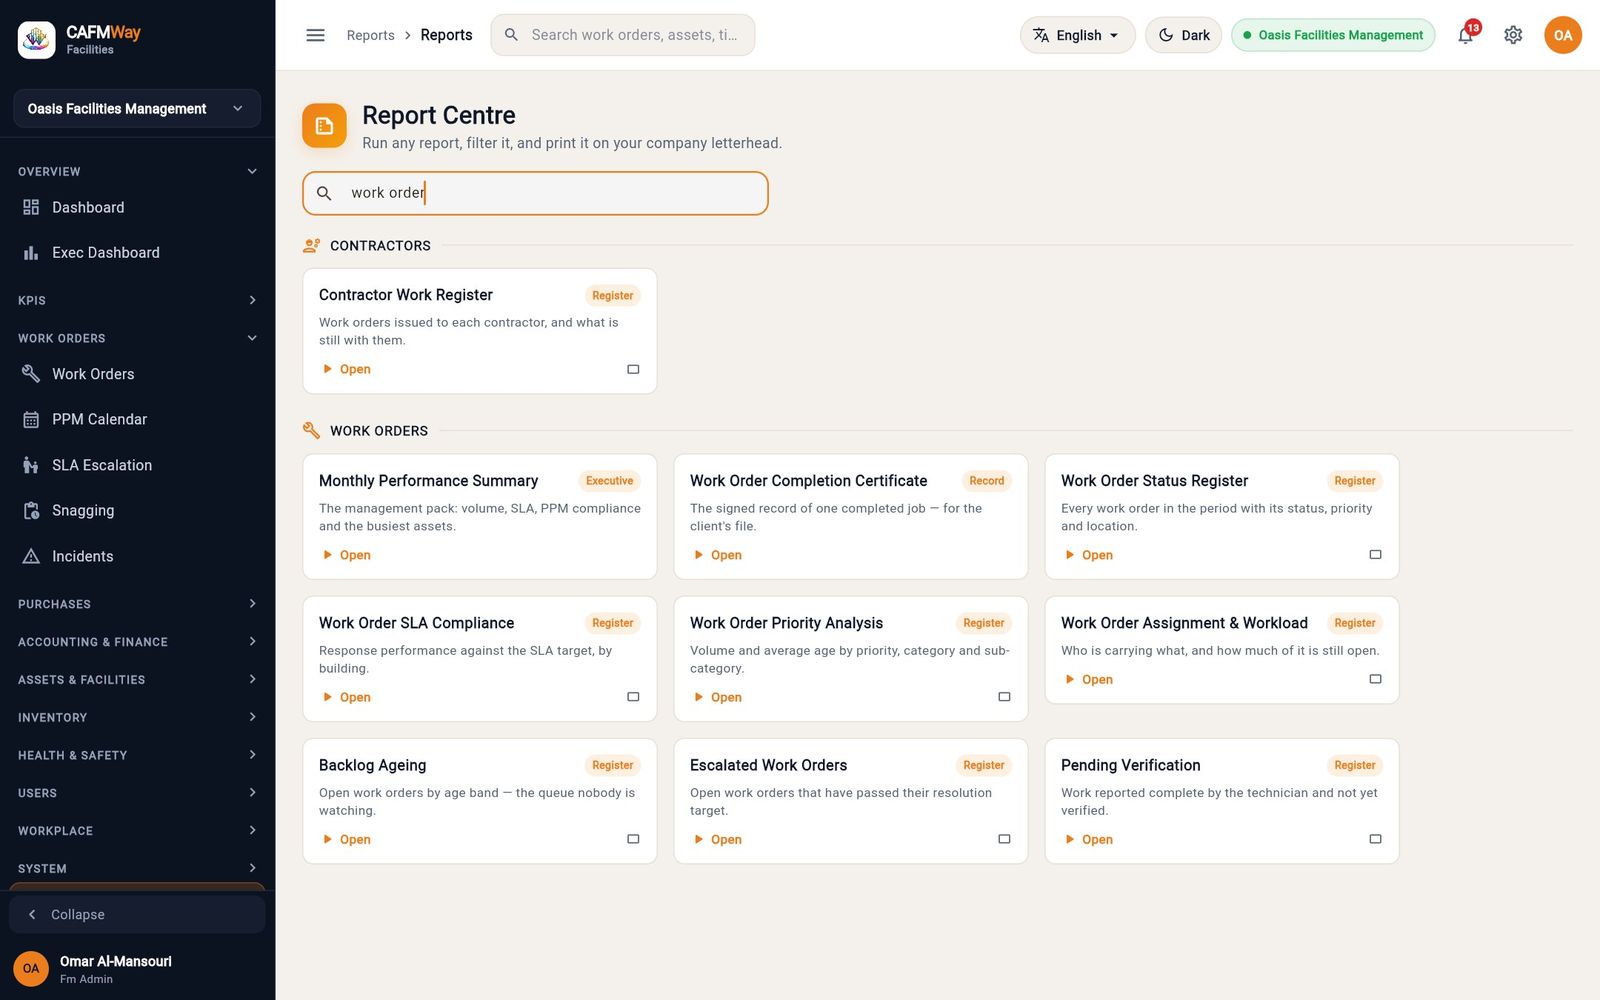Click the Pending Verification card title

click(1130, 765)
